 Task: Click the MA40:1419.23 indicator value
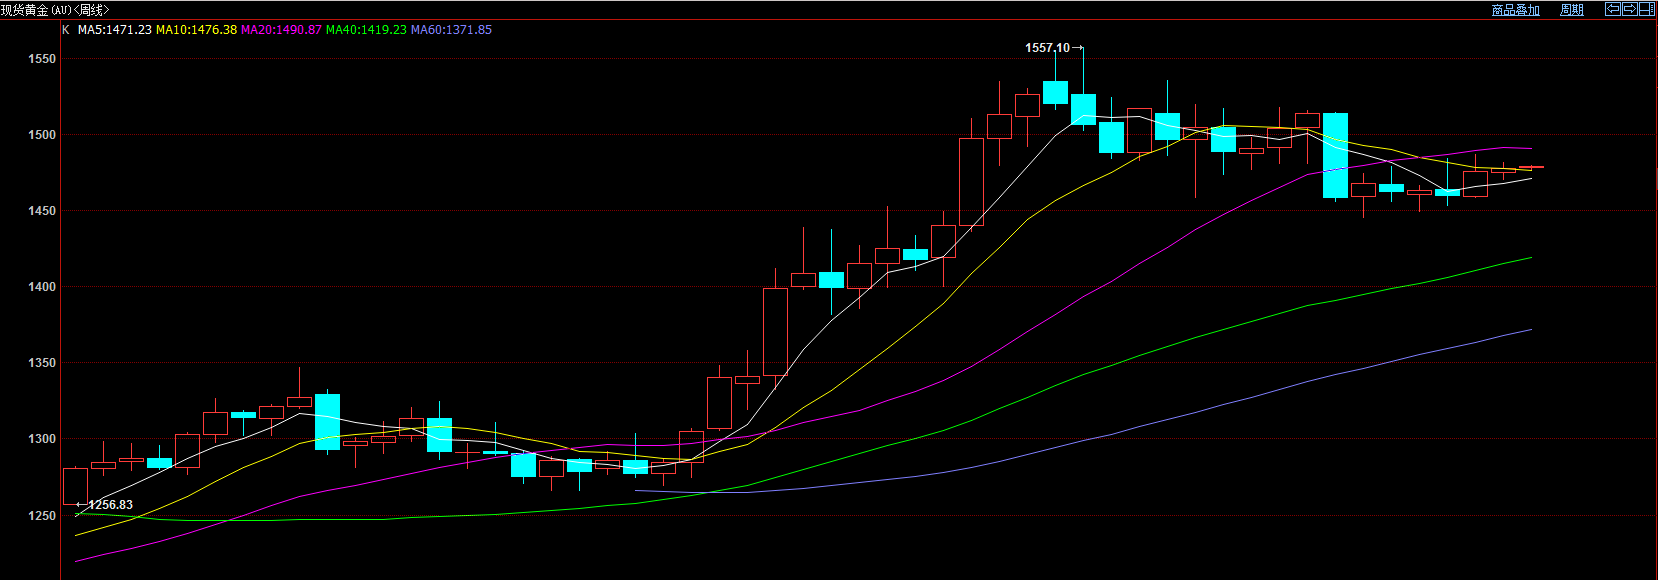(x=366, y=30)
